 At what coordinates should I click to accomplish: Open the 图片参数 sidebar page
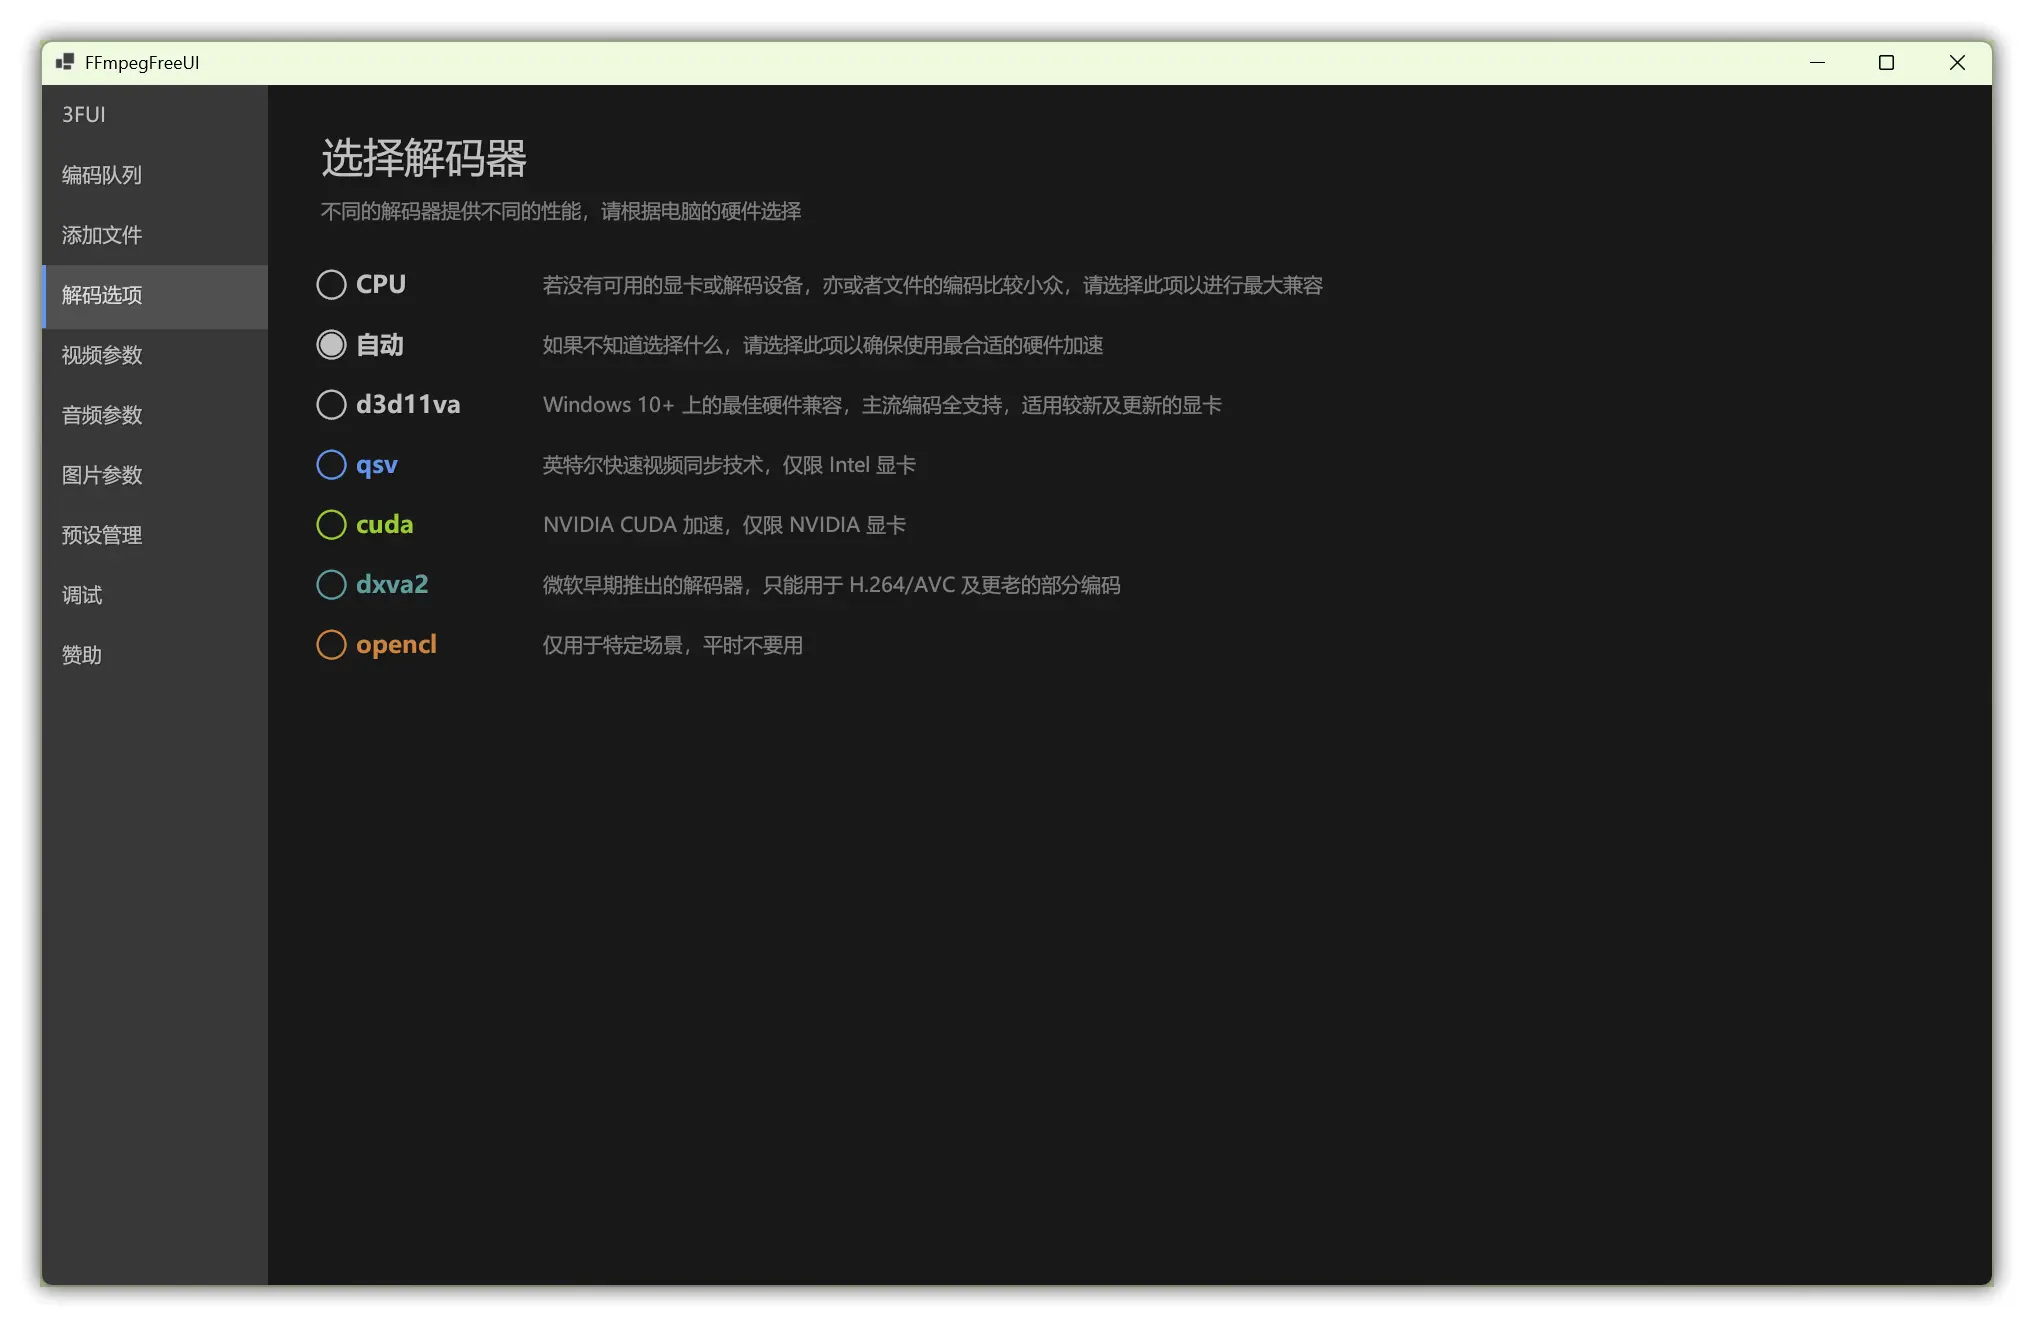pos(155,475)
